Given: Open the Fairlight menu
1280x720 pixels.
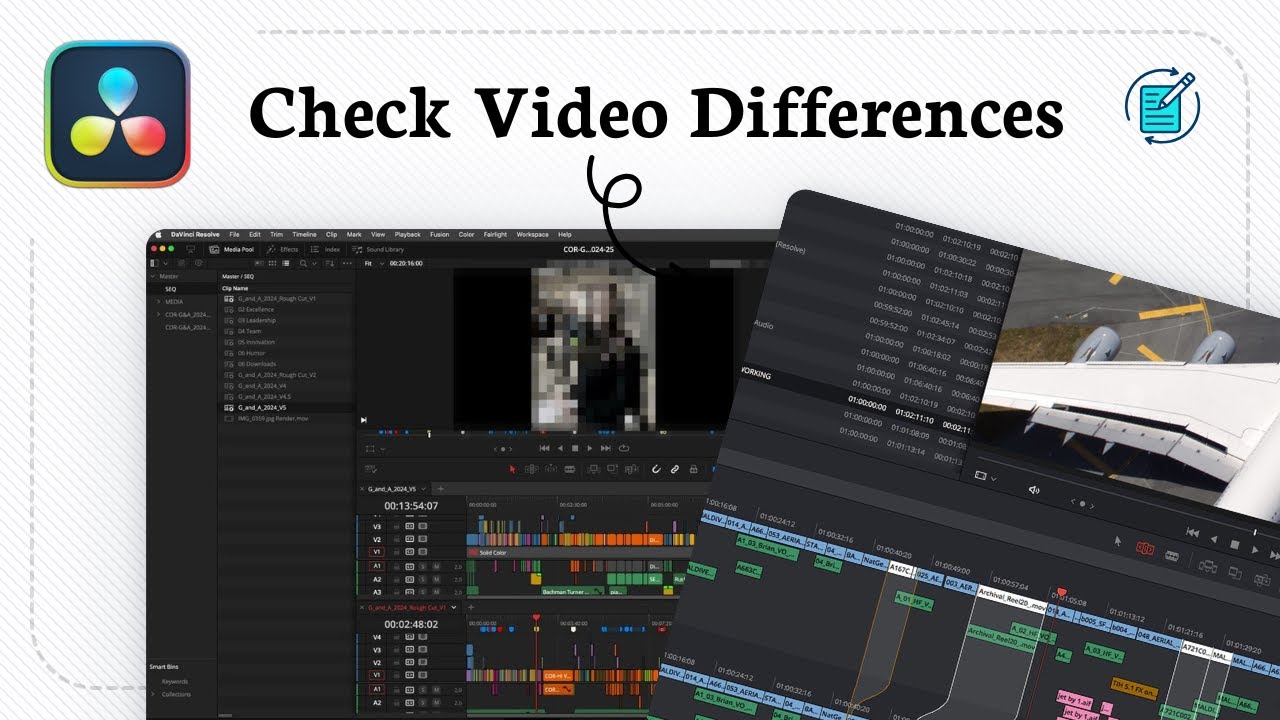Looking at the screenshot, I should point(495,235).
